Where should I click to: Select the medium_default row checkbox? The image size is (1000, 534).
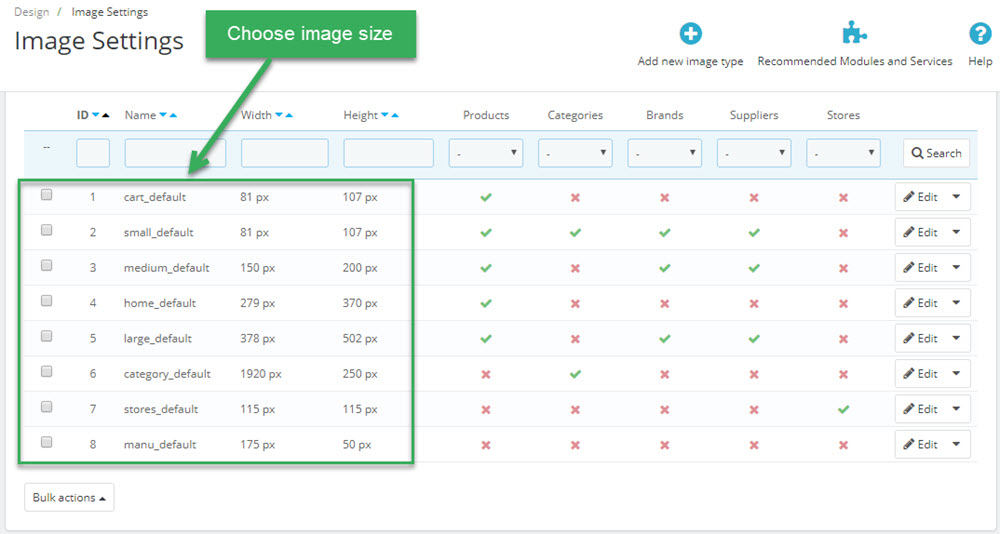pos(47,265)
